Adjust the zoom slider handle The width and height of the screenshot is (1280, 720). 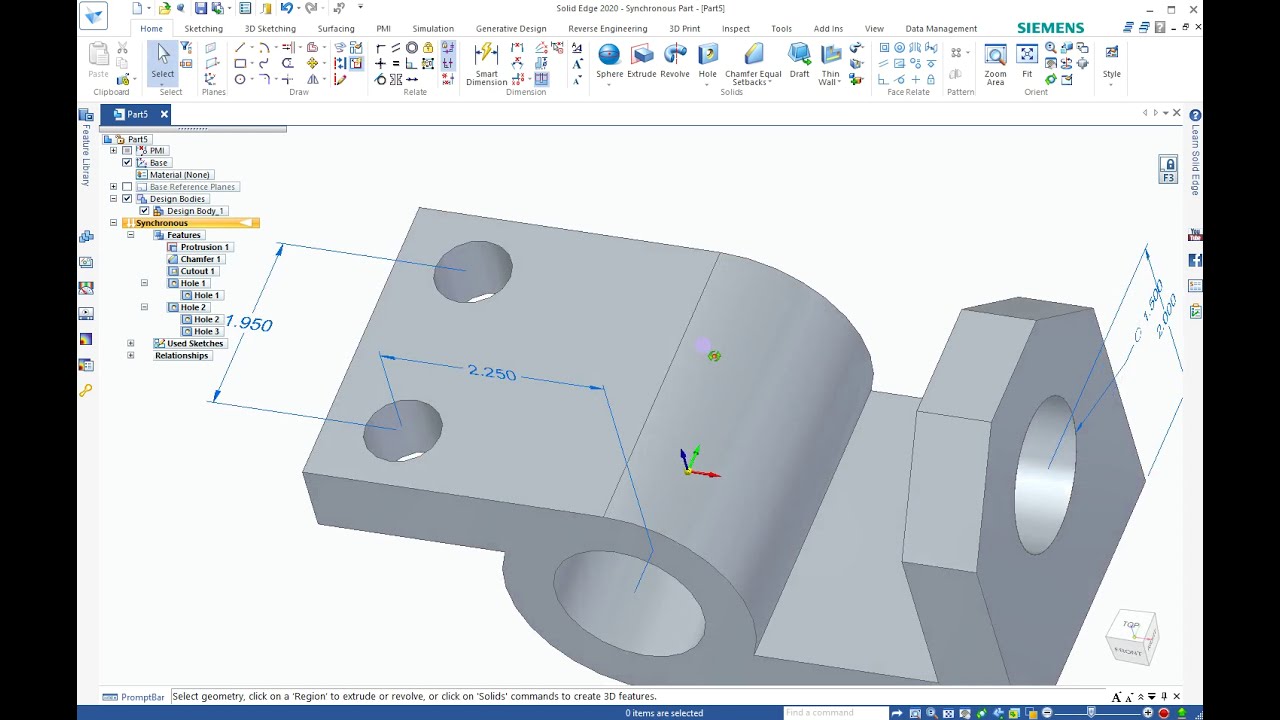pos(1091,713)
